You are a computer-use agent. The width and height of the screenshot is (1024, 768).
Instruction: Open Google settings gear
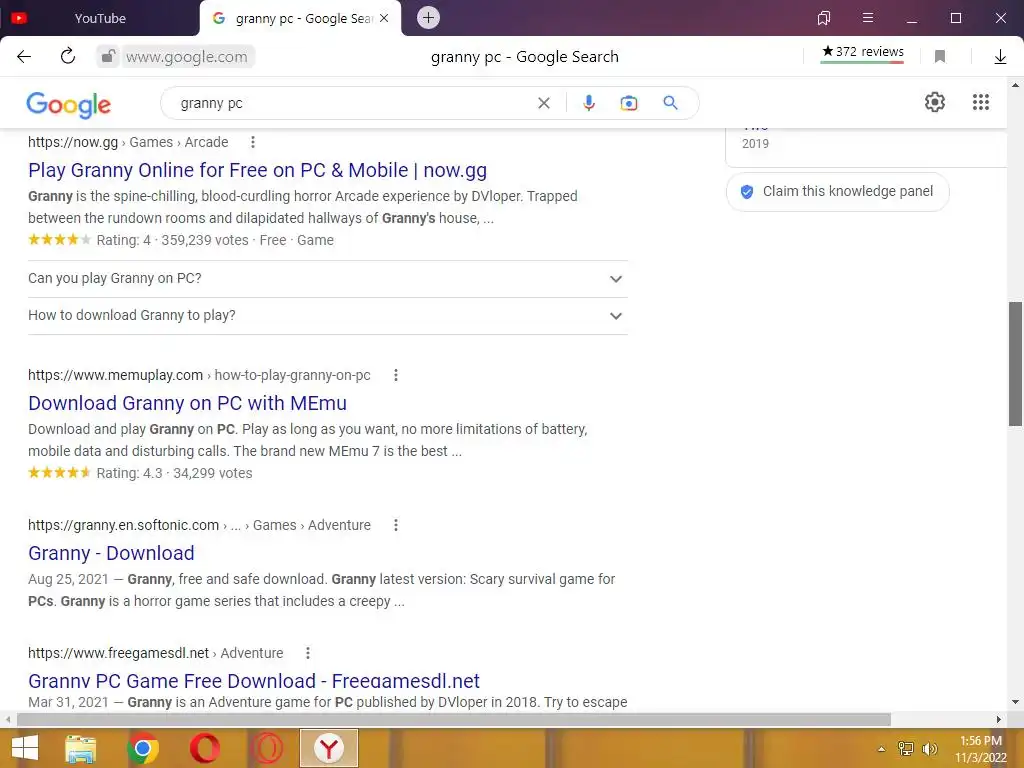[935, 103]
